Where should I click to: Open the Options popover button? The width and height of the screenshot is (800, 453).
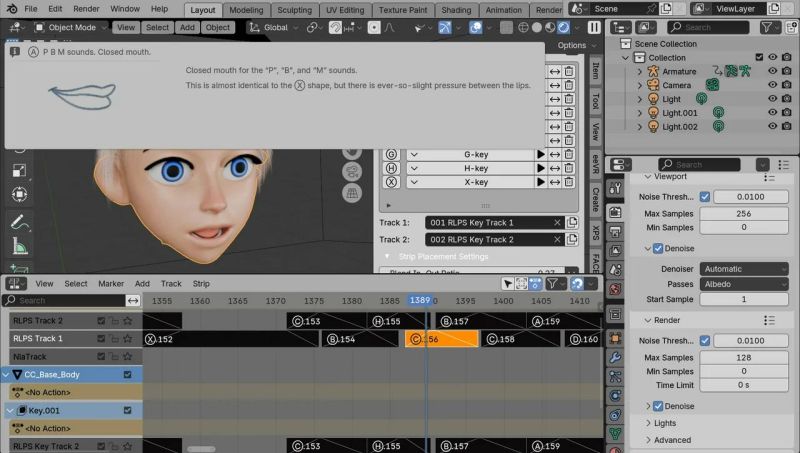point(577,45)
